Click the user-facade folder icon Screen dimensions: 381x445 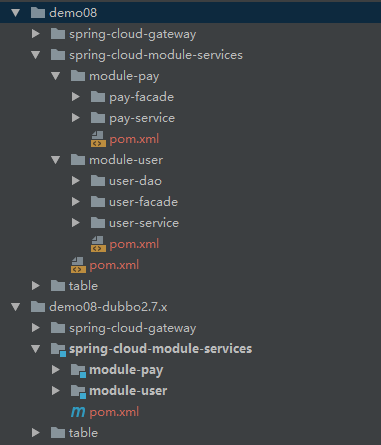point(98,202)
